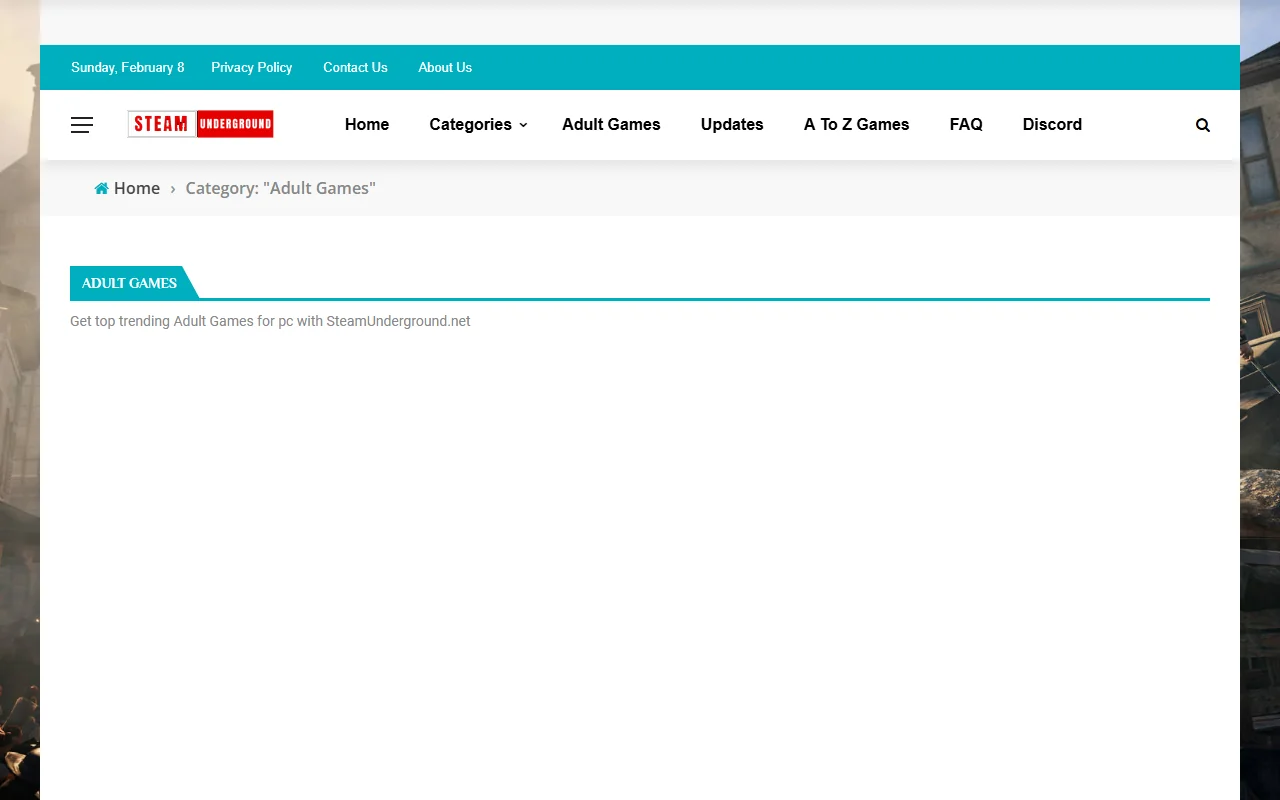Click Home in the breadcrumb trail
1280x800 pixels.
click(x=137, y=188)
